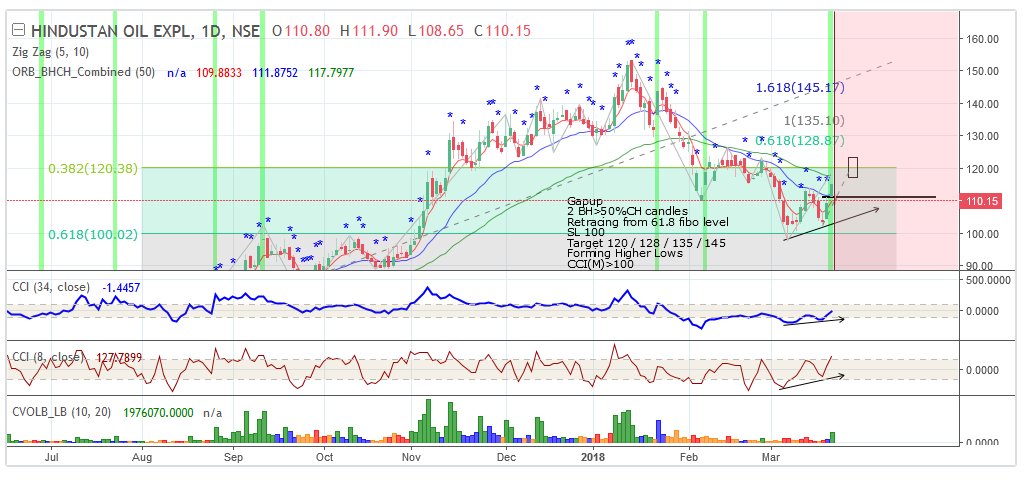This screenshot has height=482, width=1024.
Task: Click the Jul label on time axis
Action: (x=50, y=457)
